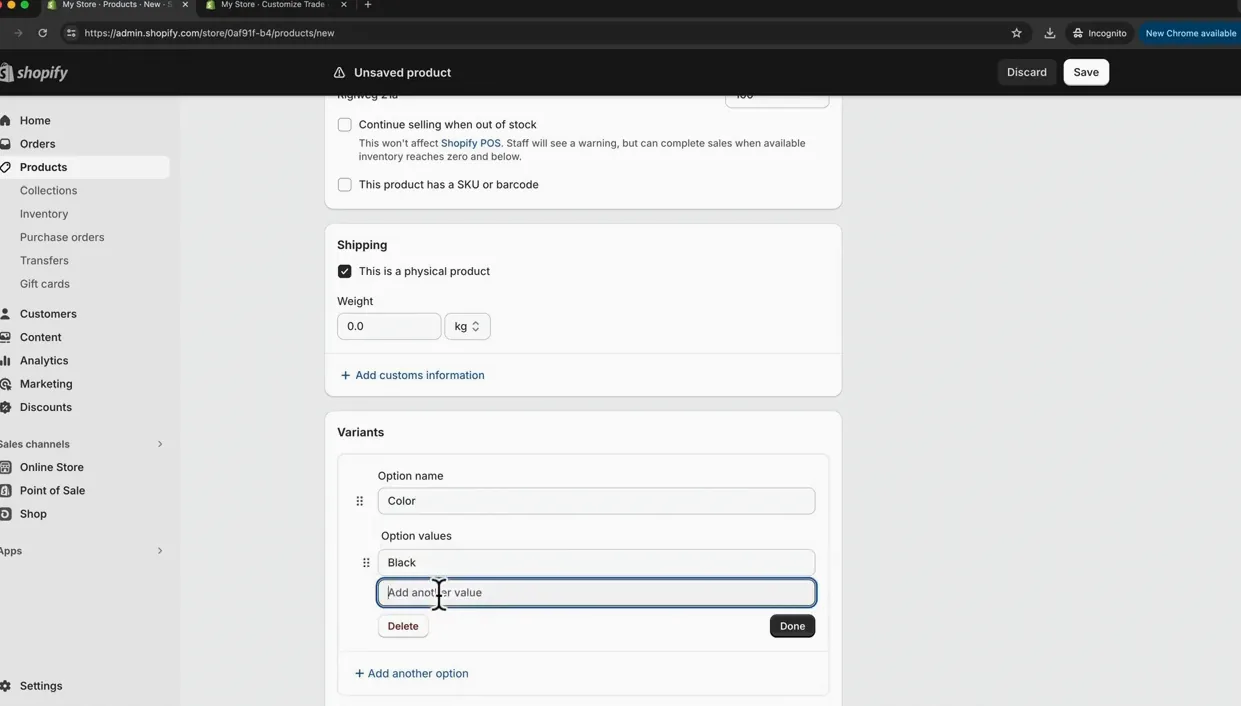Click the Content sidebar icon

tap(5, 337)
